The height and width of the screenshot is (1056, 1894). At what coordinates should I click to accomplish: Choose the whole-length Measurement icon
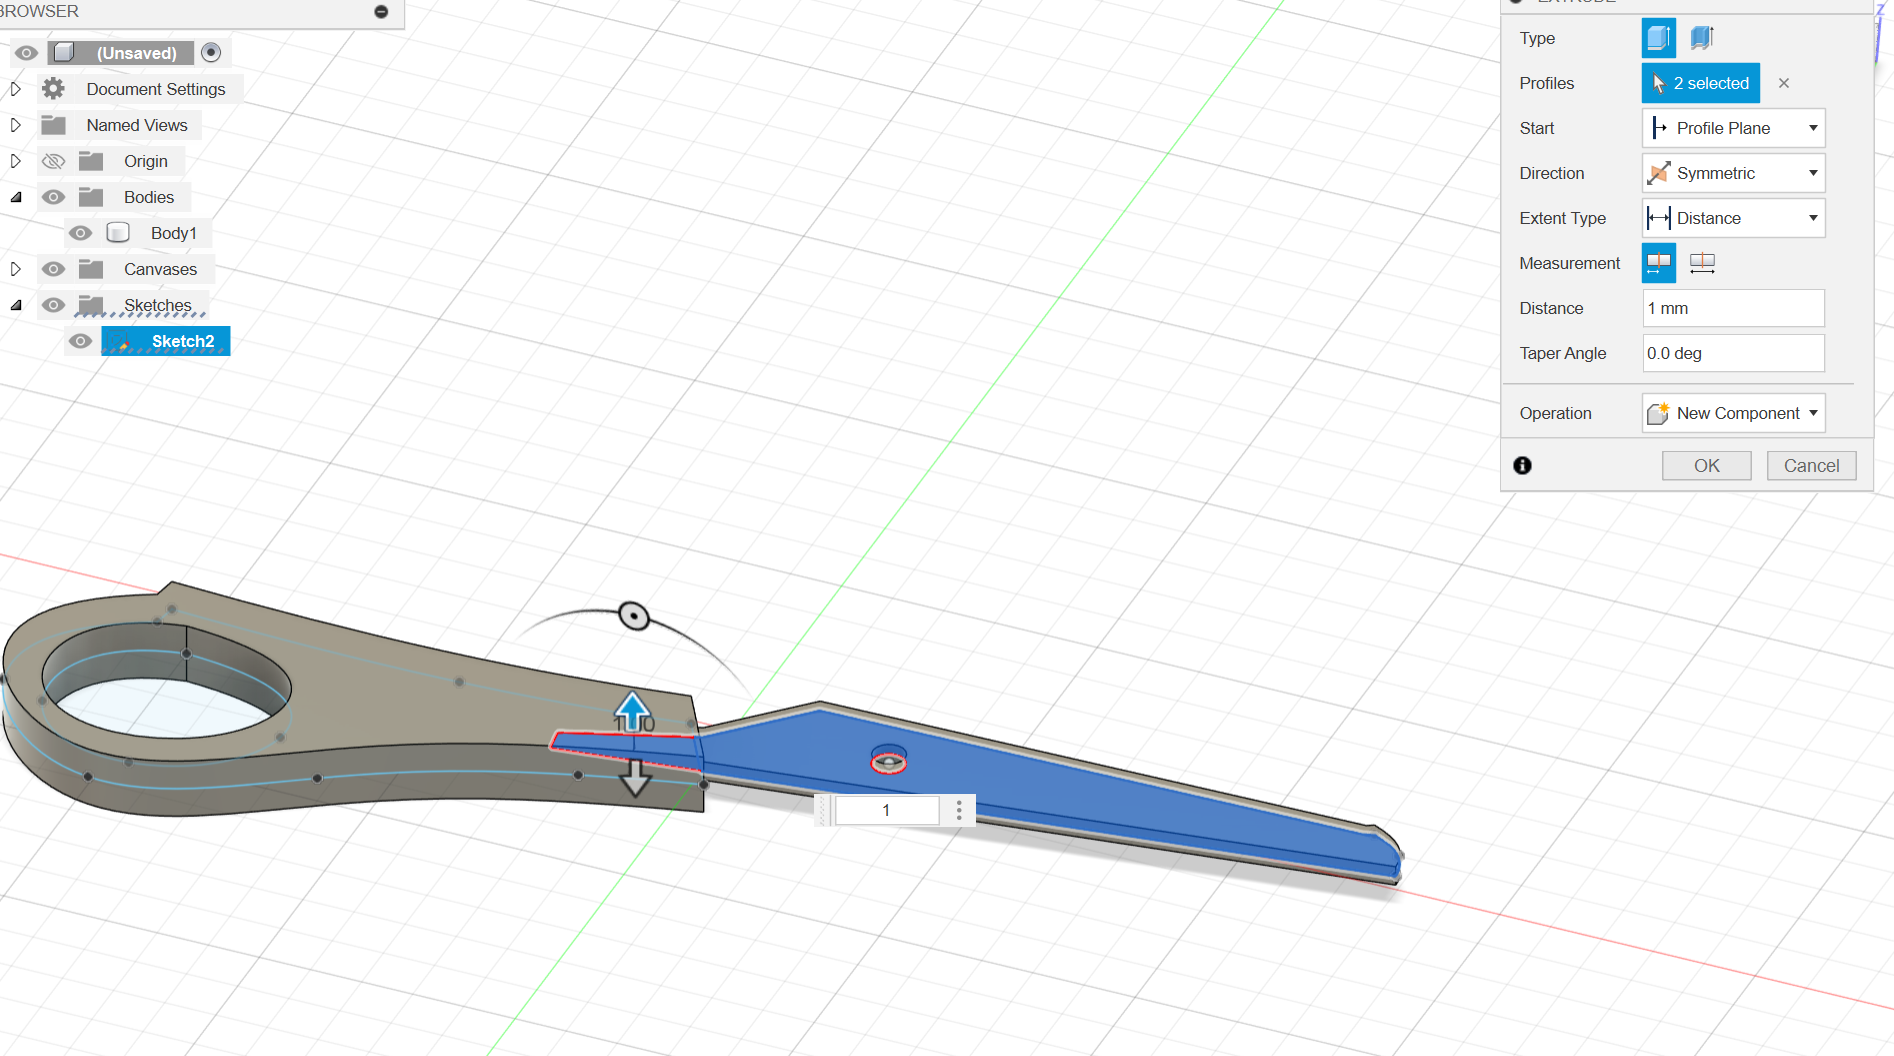click(x=1701, y=263)
